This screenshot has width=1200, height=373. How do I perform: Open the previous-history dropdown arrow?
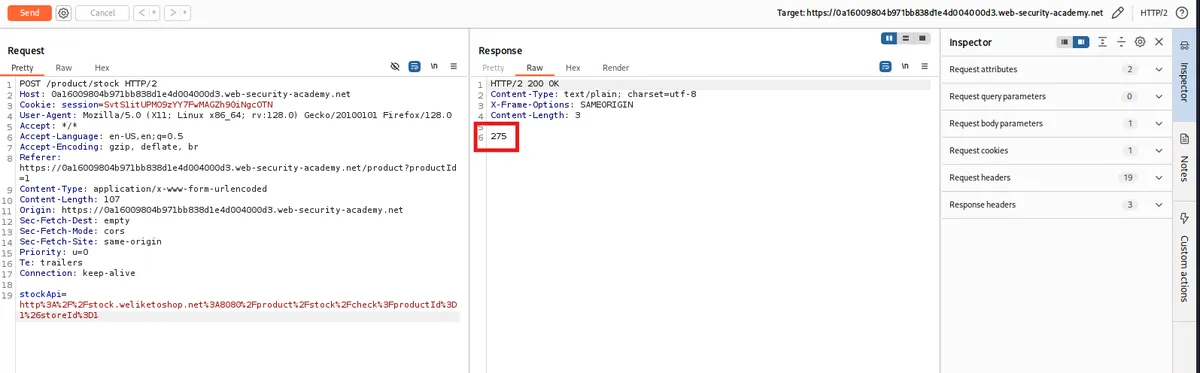point(154,13)
